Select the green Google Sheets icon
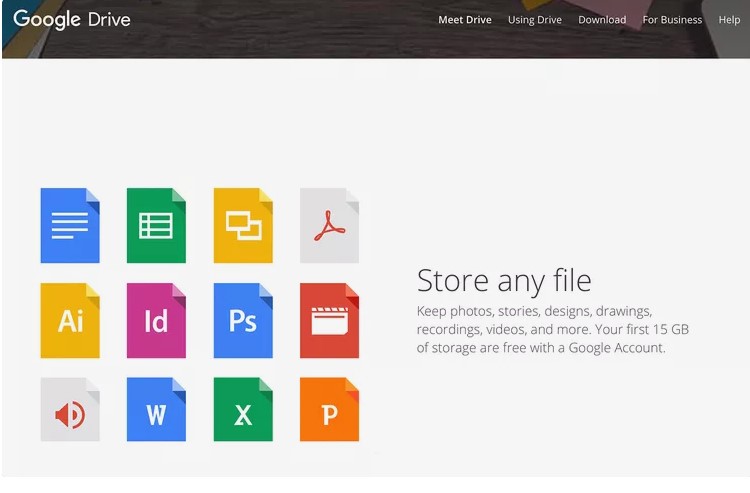 pos(156,225)
